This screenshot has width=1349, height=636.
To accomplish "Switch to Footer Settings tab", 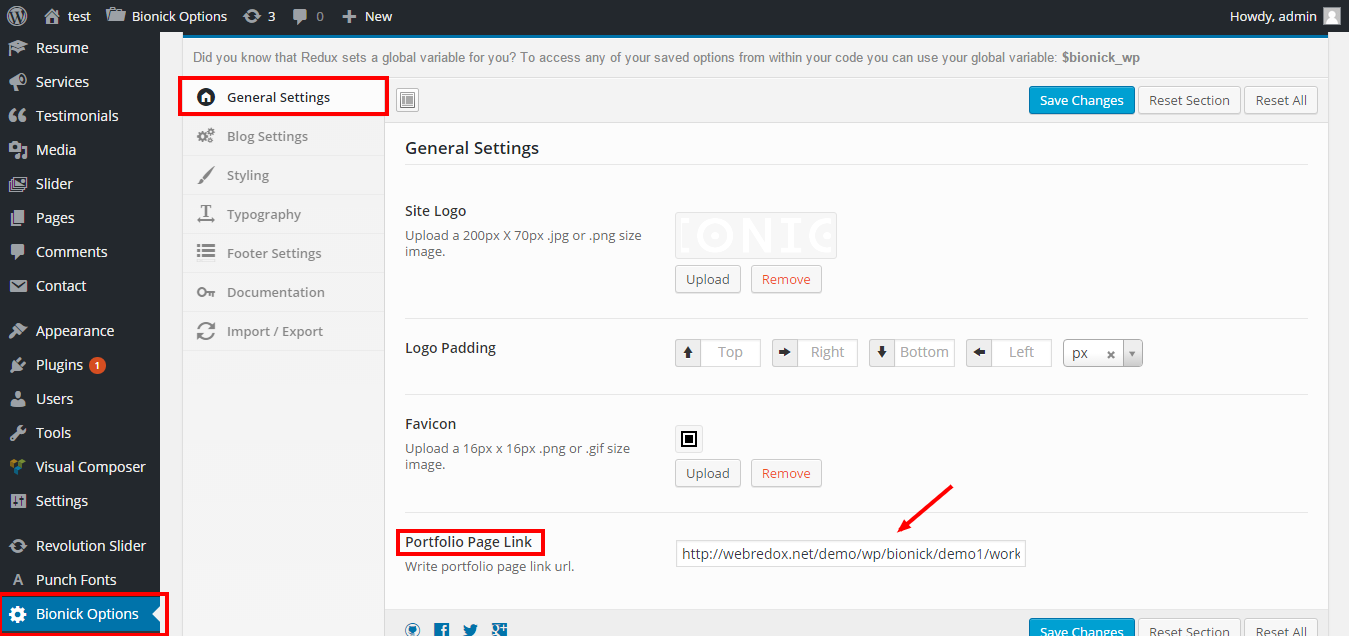I will 284,253.
